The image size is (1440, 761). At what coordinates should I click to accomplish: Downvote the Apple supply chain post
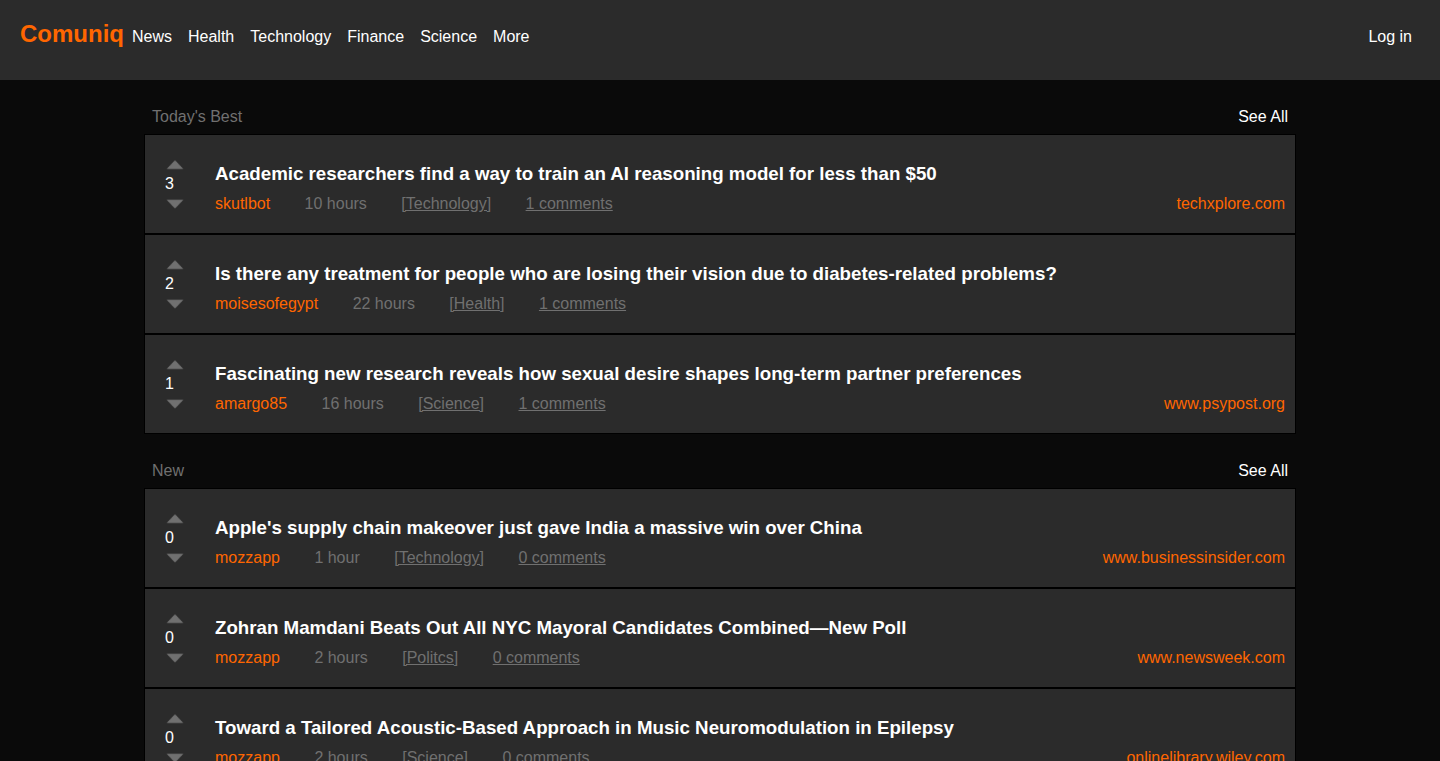(x=175, y=557)
